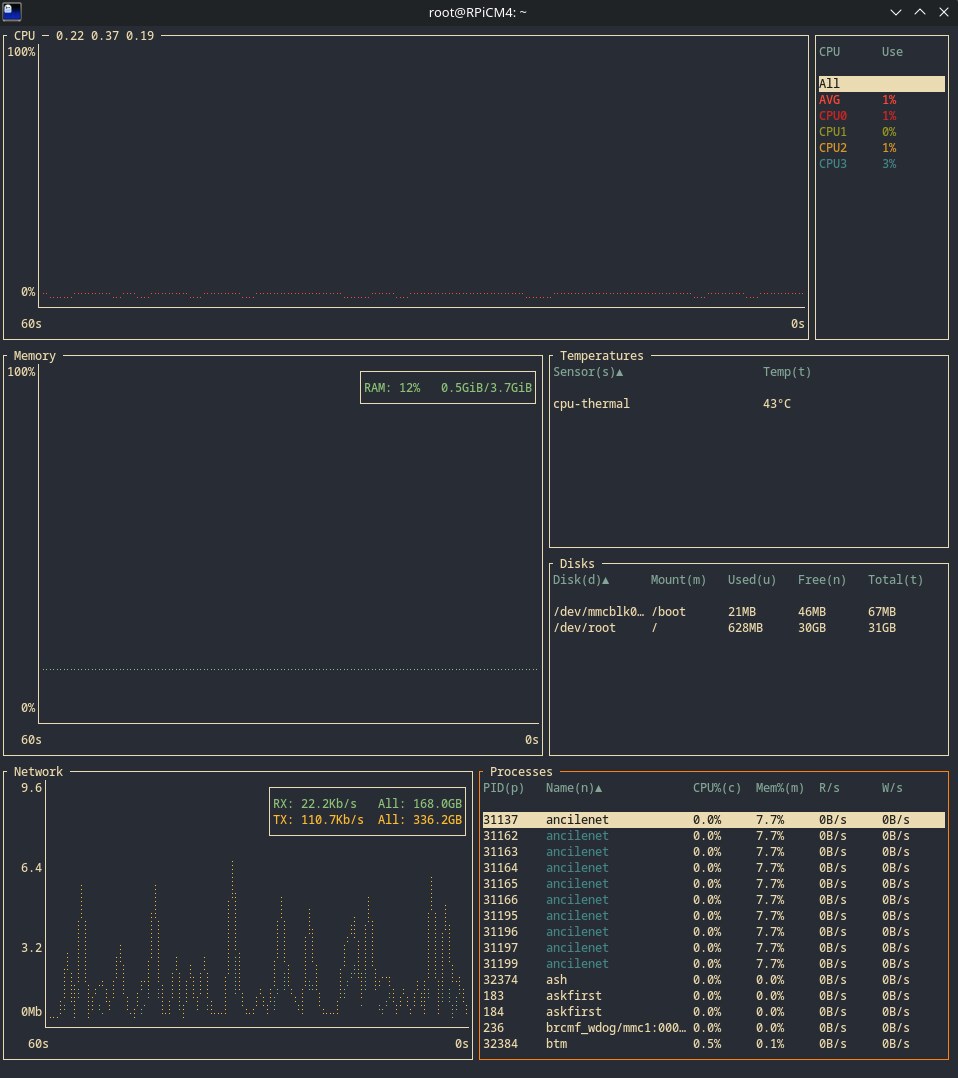Select the cpu-thermal sensor row

click(748, 404)
